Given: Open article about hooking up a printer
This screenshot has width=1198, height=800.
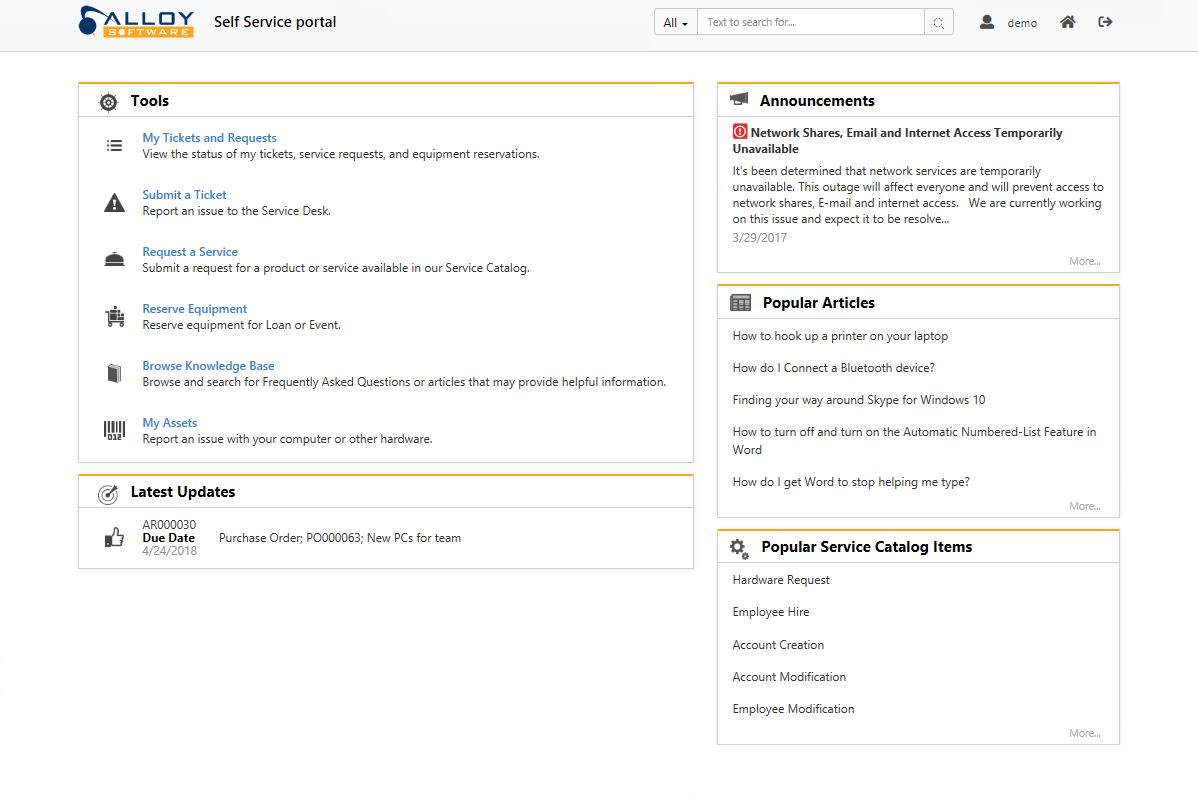Looking at the screenshot, I should coord(840,336).
